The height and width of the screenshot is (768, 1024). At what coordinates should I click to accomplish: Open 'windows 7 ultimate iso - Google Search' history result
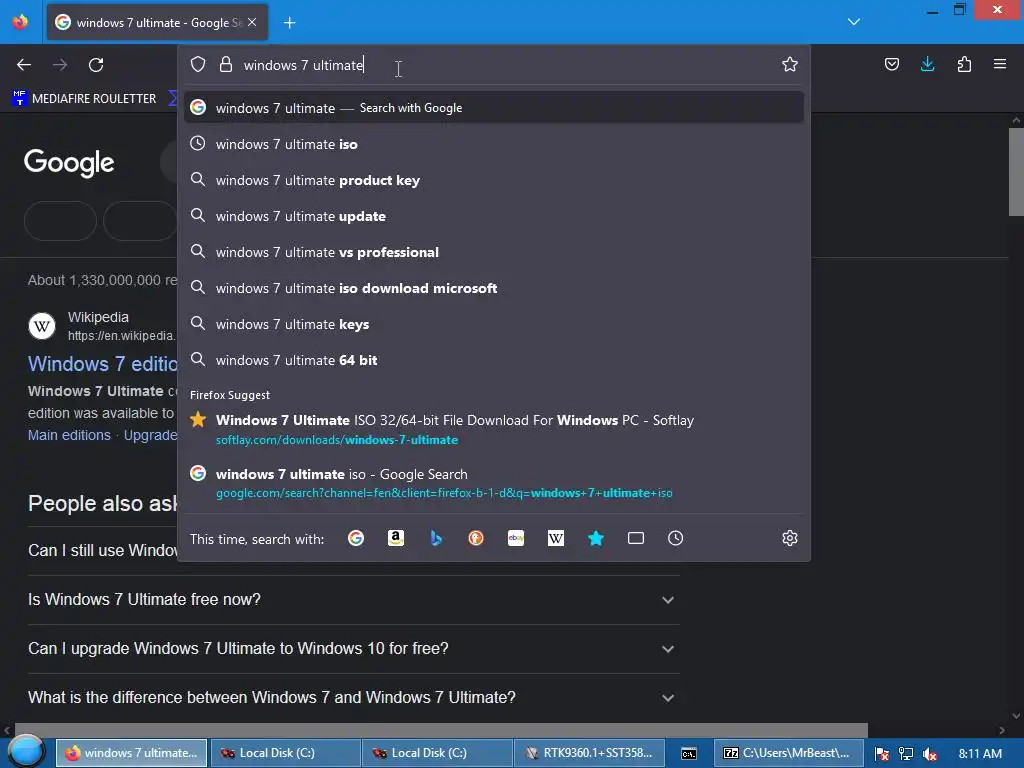coord(494,483)
